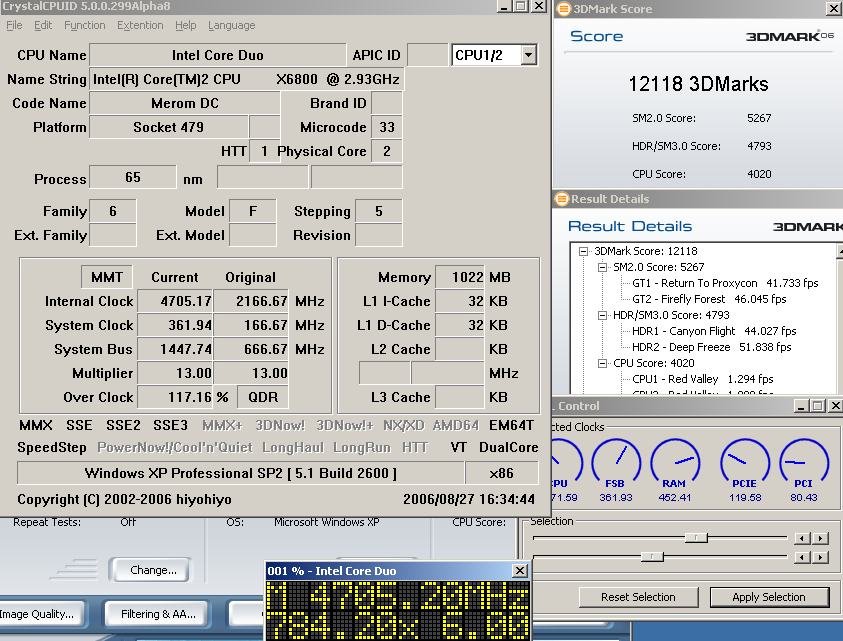
Task: Select GT2 - Firefly Forest result
Action: point(709,299)
